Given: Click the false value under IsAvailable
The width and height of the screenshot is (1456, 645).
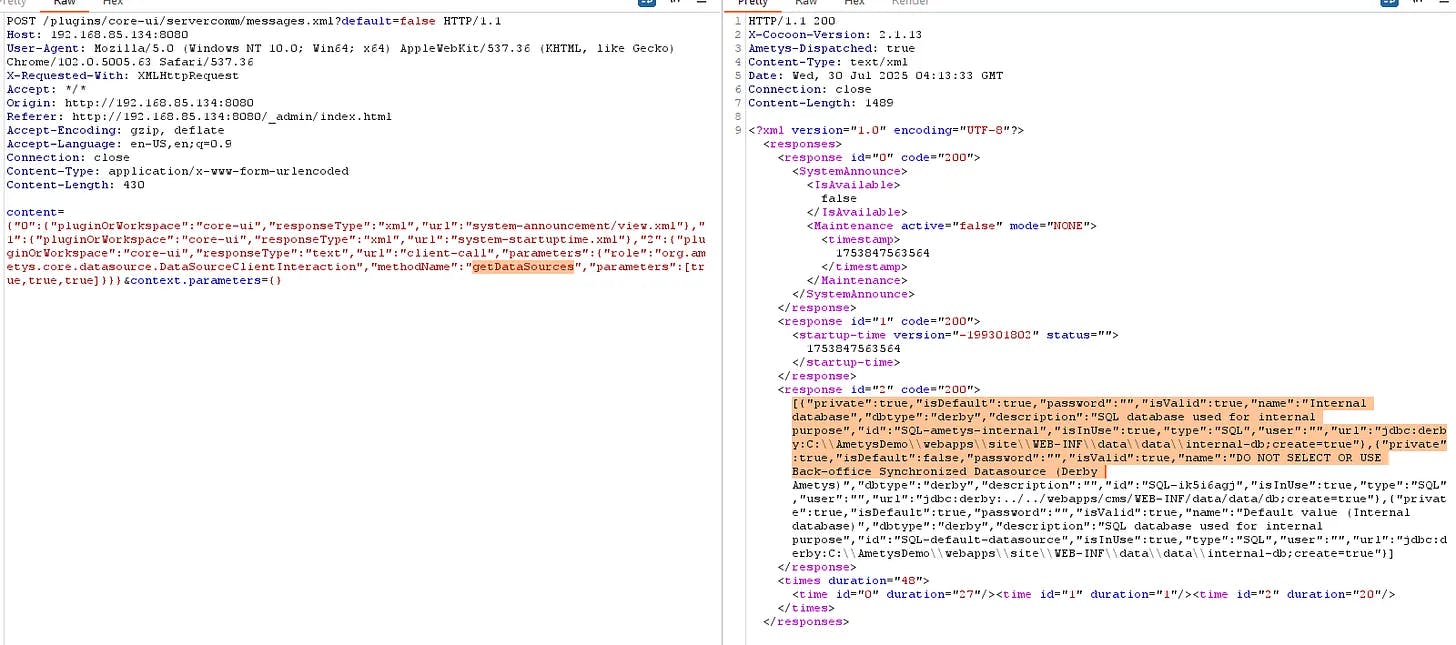Looking at the screenshot, I should pos(839,198).
